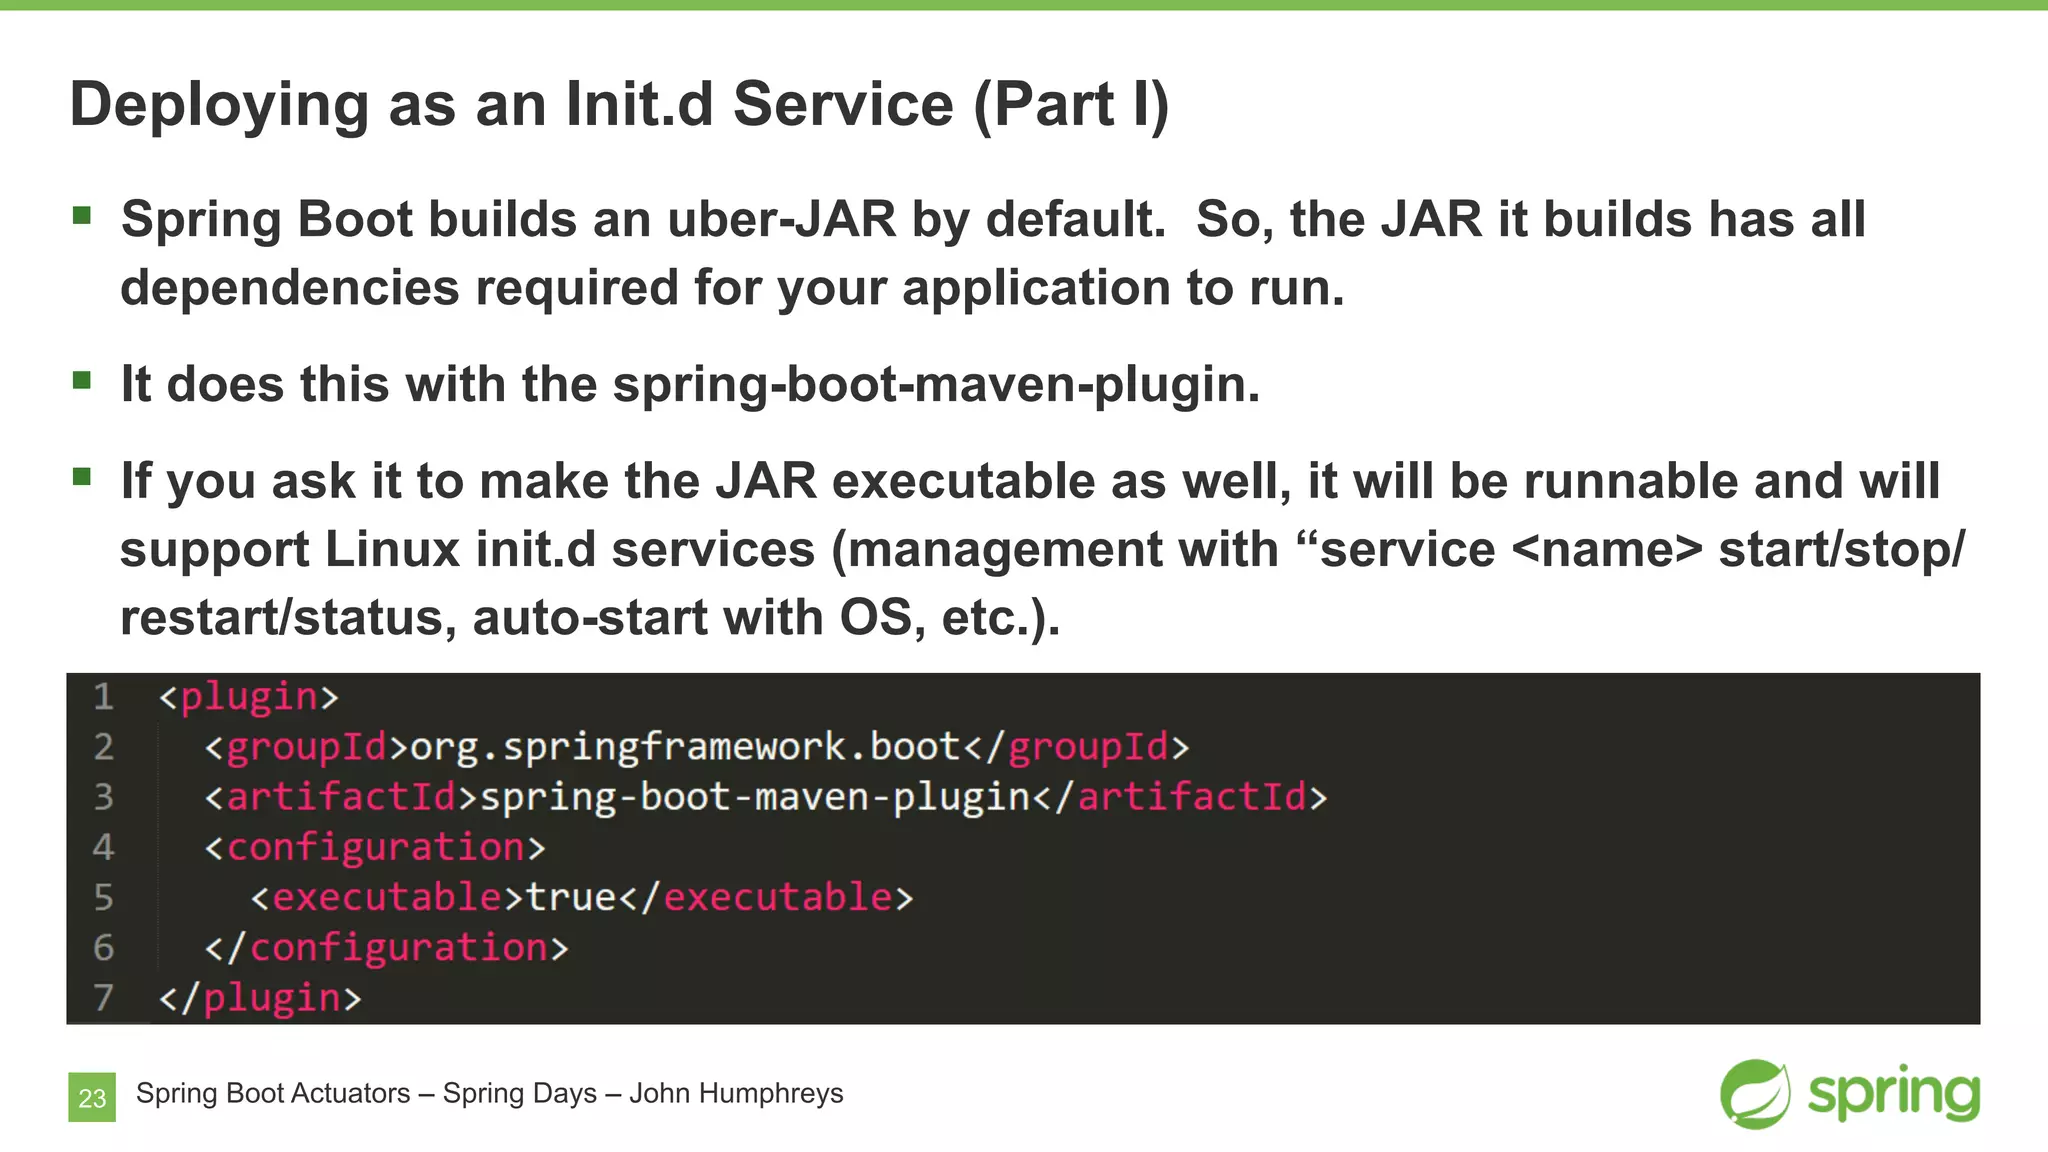Screen dimensions: 2048x1152
Task: Click the second green square bullet marker
Action: tap(82, 380)
